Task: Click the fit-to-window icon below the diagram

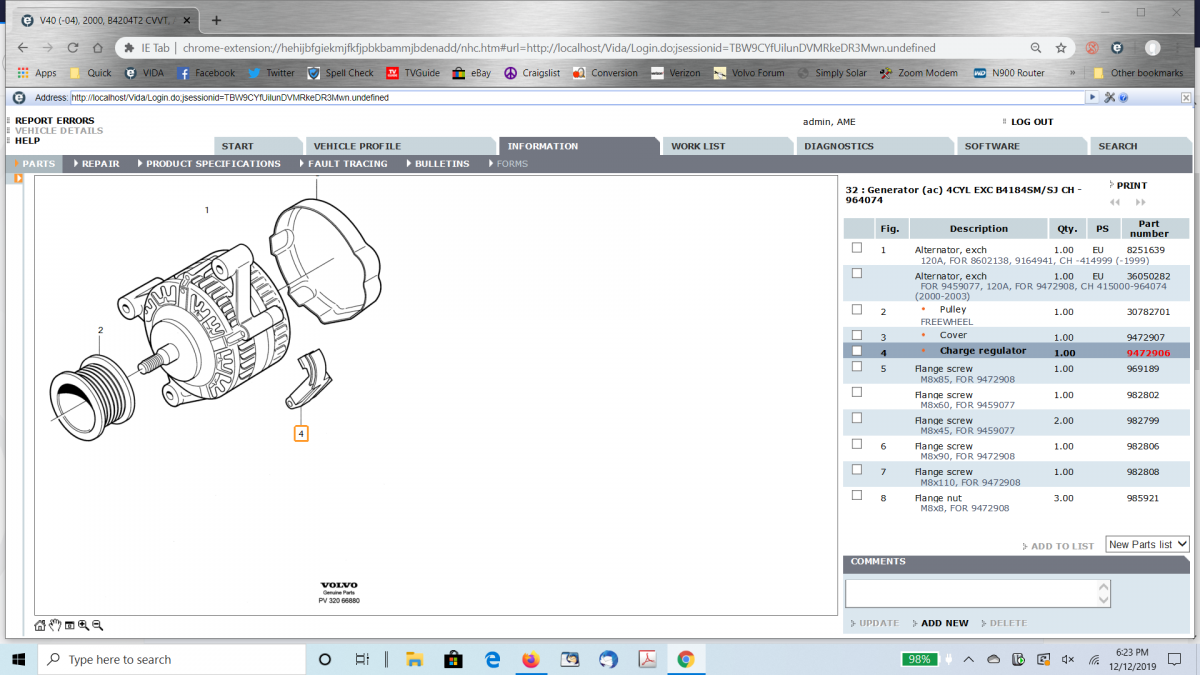Action: point(69,625)
